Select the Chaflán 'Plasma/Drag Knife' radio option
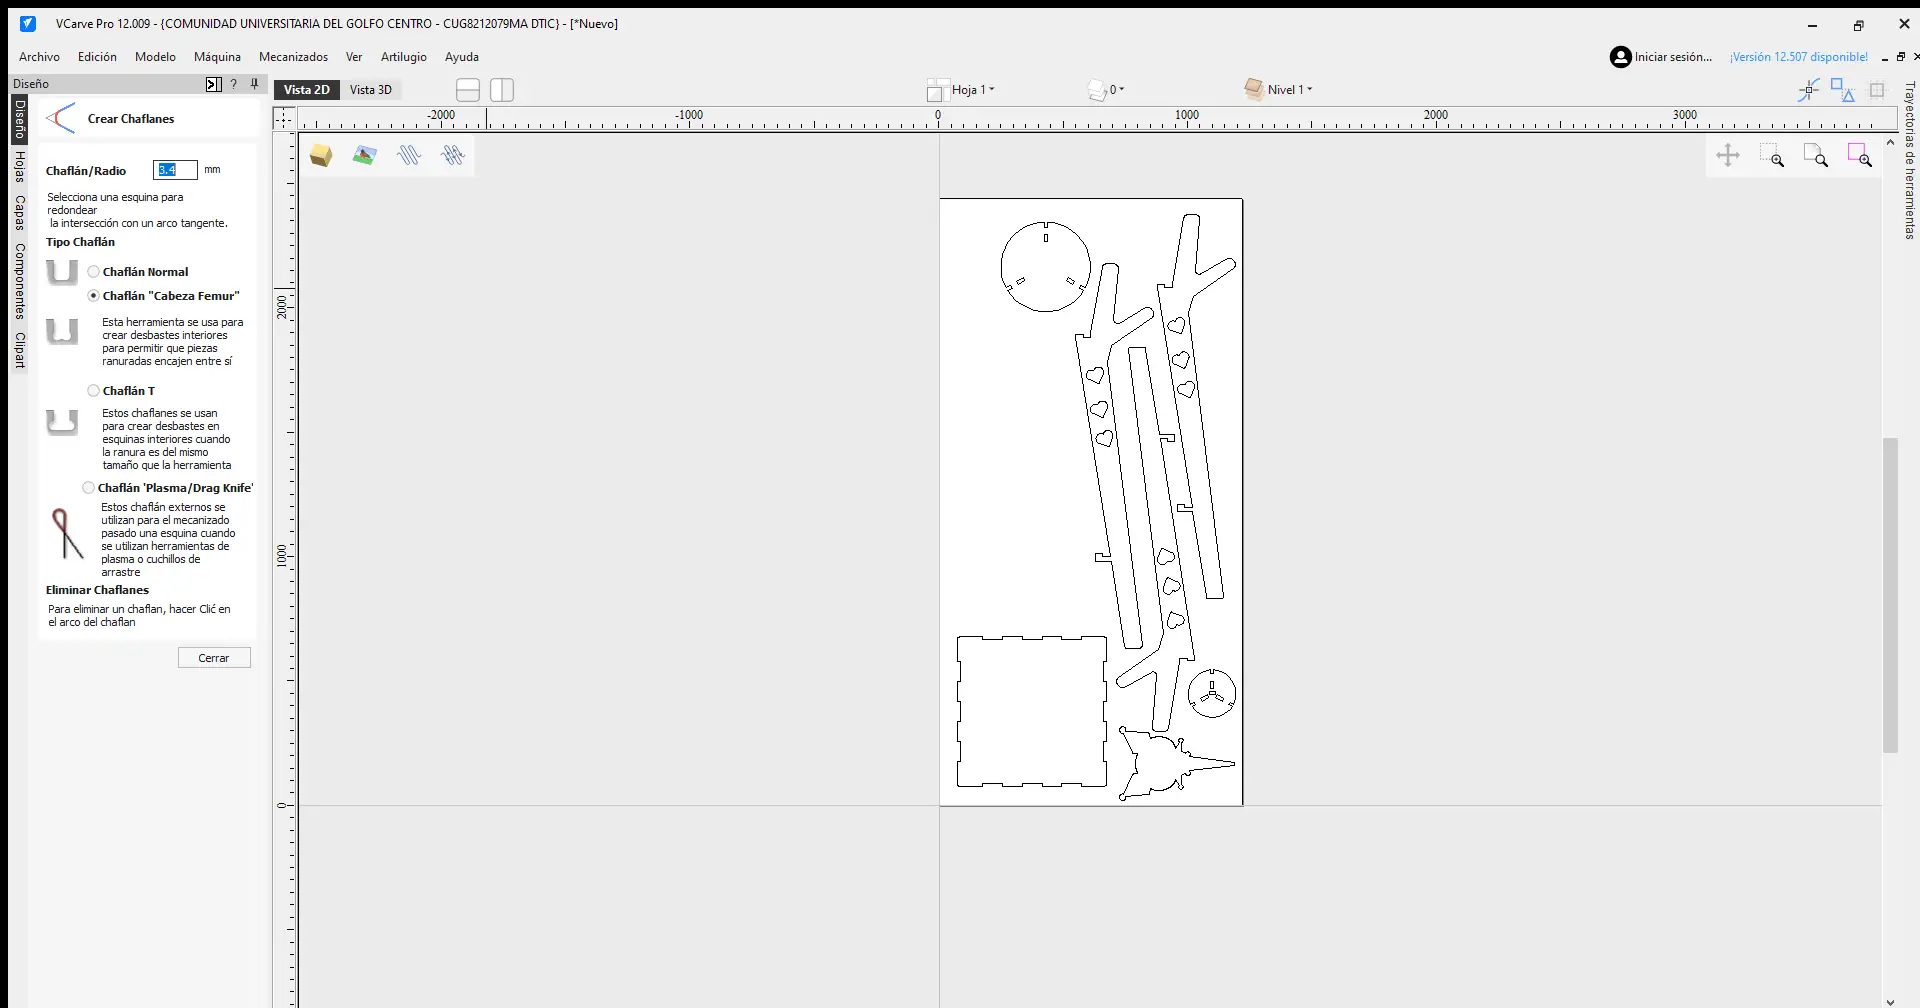Image resolution: width=1920 pixels, height=1008 pixels. click(89, 488)
